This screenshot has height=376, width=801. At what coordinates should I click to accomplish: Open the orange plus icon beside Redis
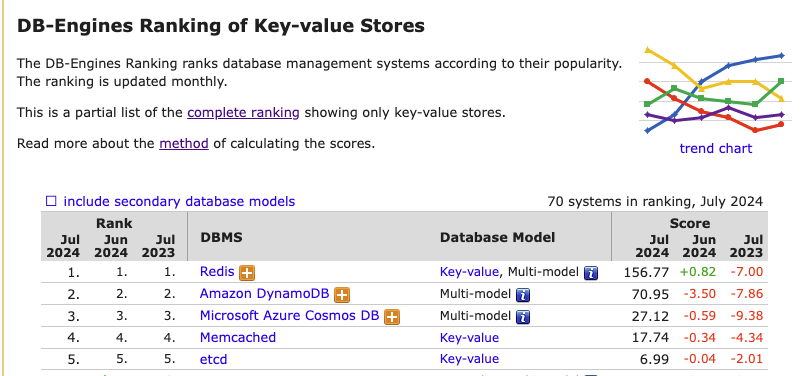point(247,273)
